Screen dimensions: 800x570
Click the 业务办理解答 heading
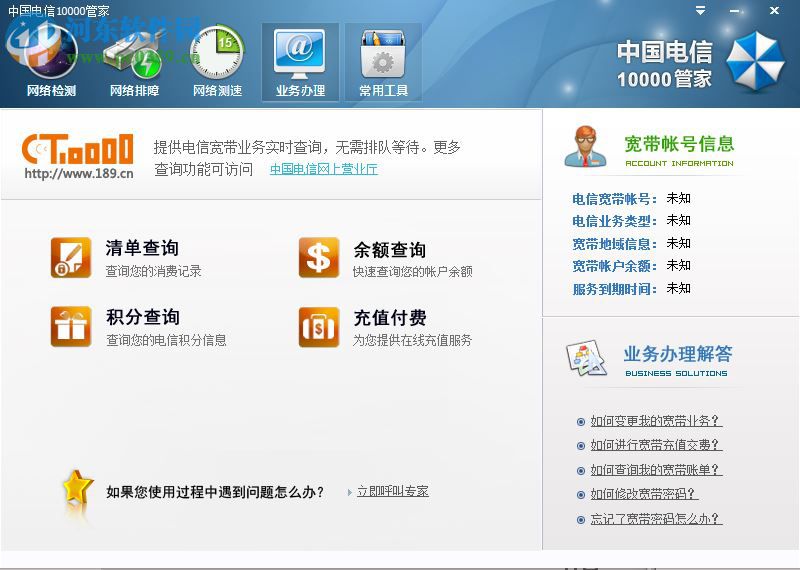(678, 354)
